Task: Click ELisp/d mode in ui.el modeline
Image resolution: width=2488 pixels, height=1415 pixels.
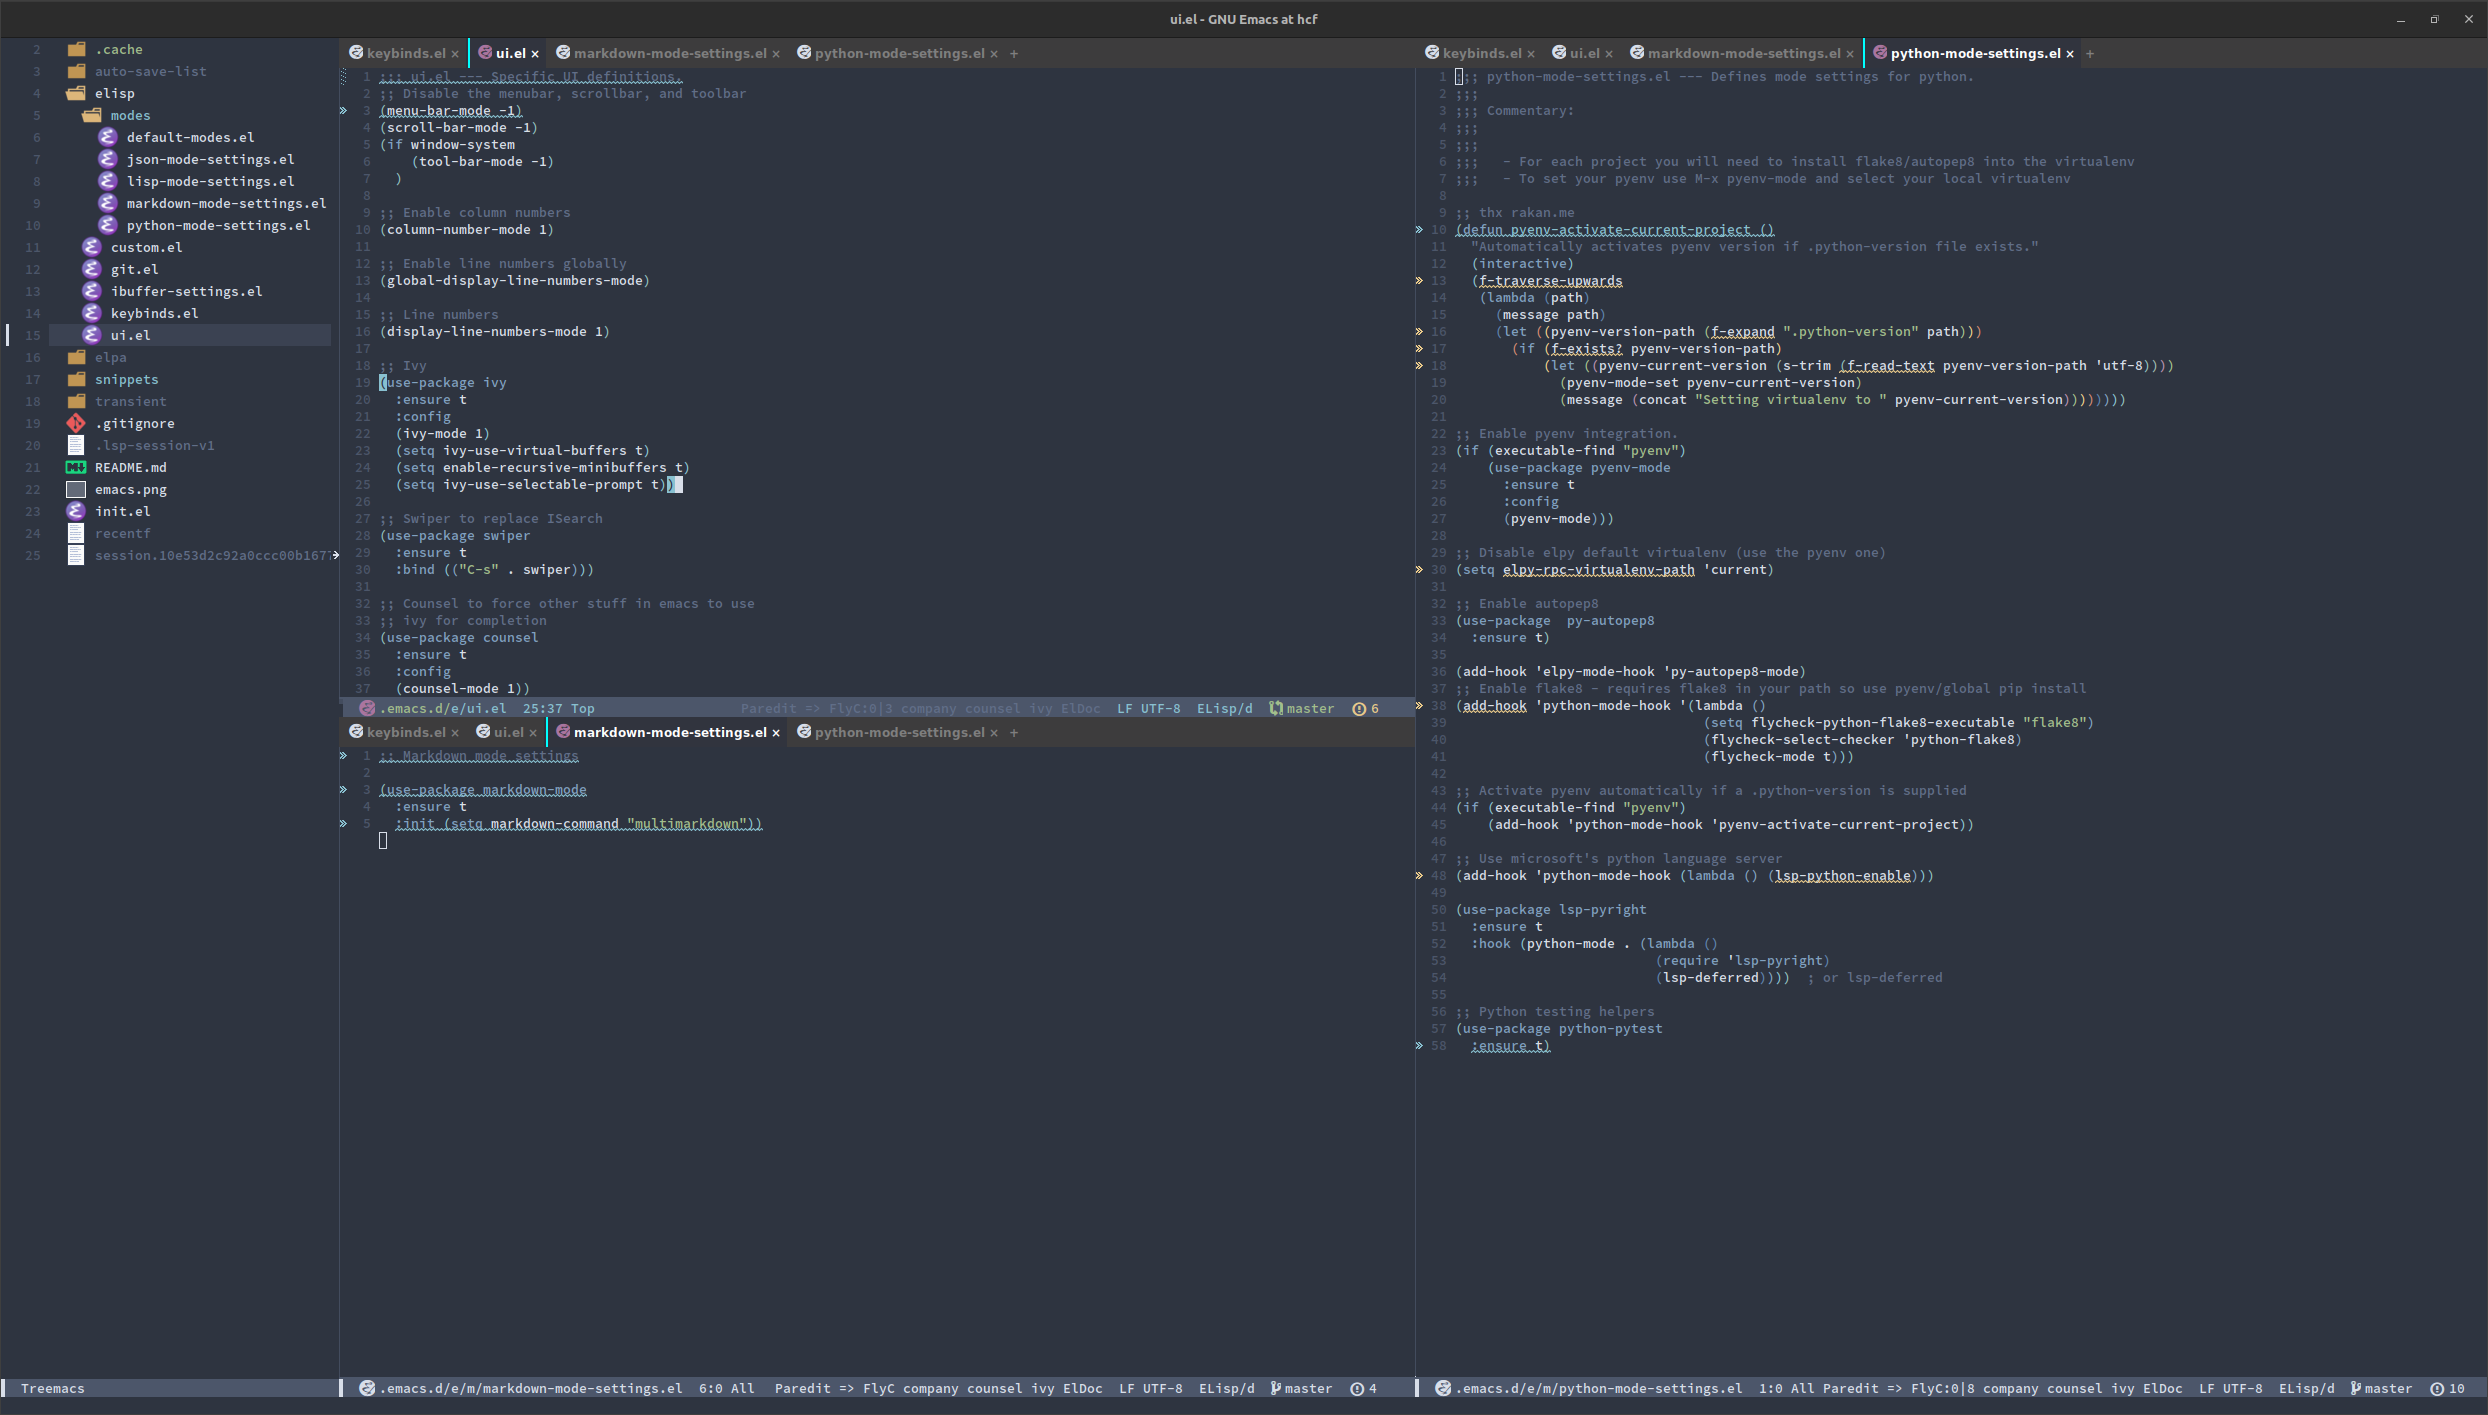Action: coord(1225,708)
